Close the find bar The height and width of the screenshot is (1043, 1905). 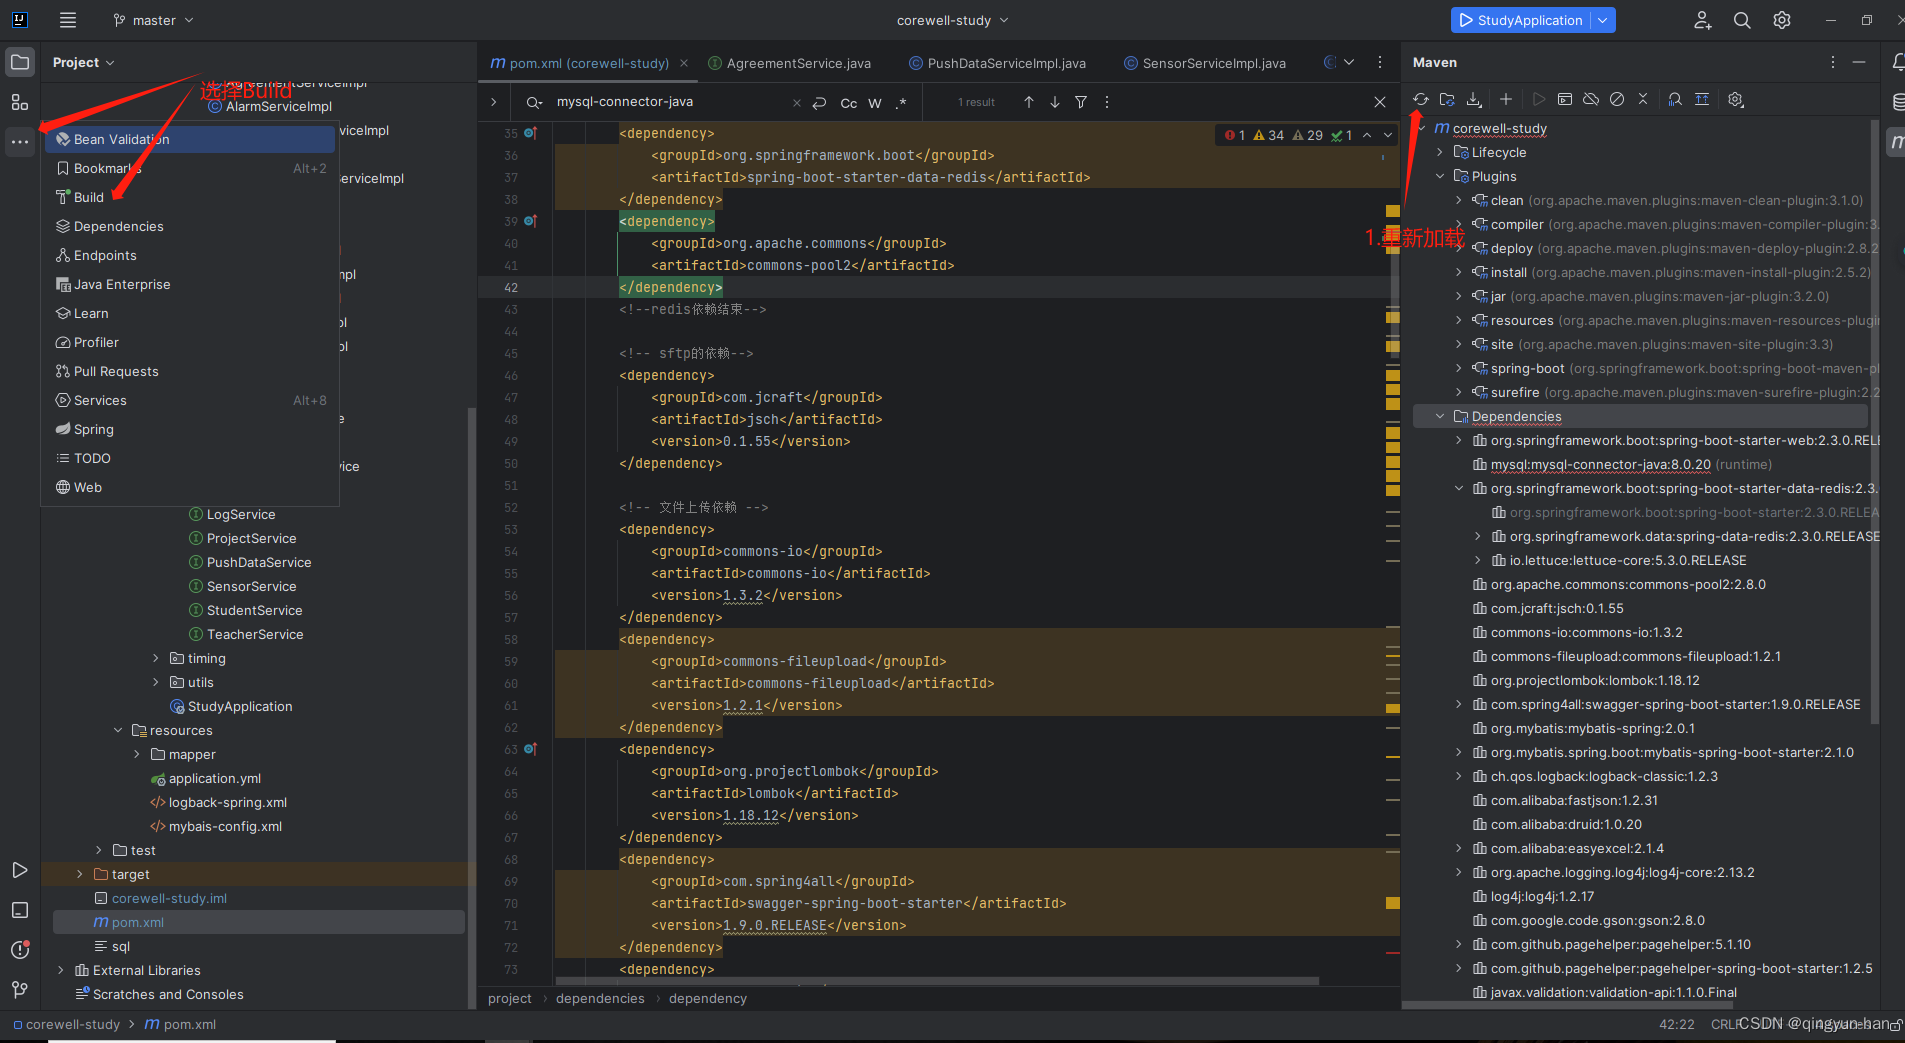(x=1380, y=102)
